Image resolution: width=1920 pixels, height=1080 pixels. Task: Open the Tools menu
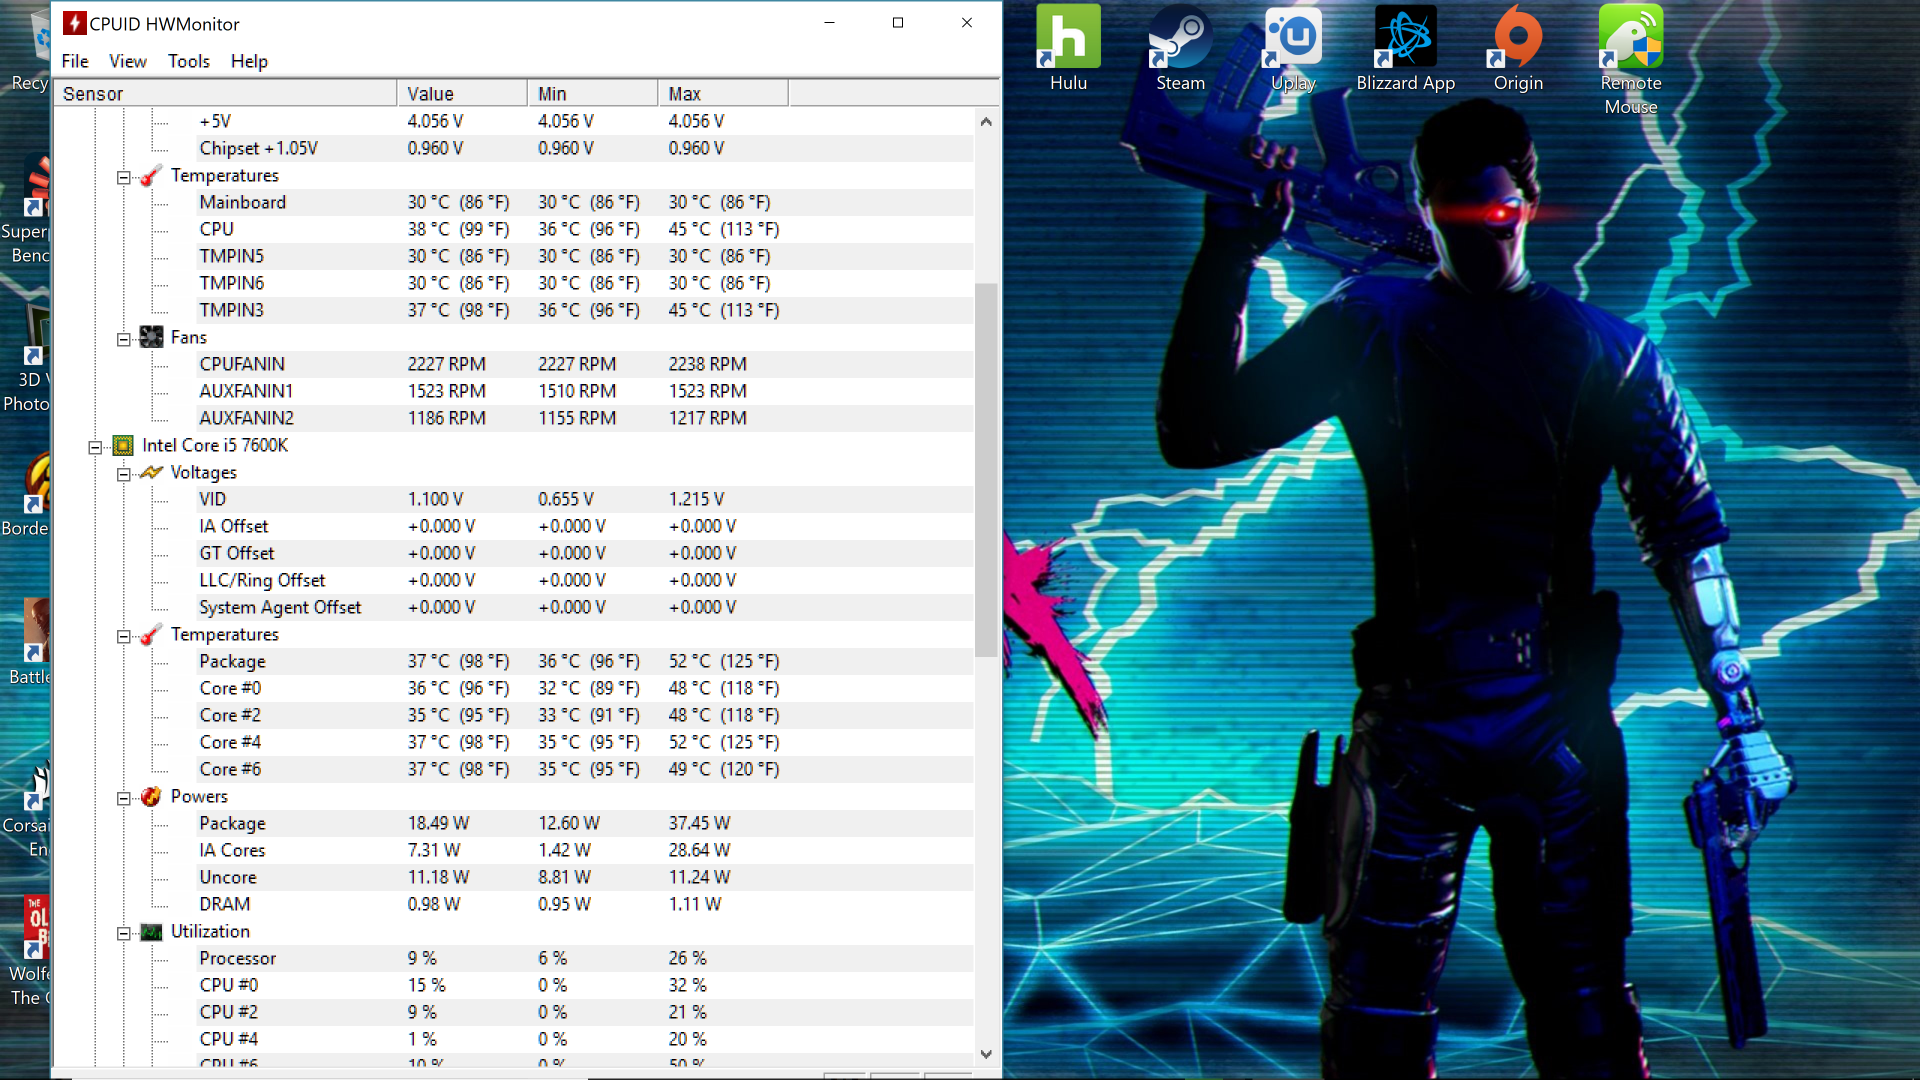[189, 61]
